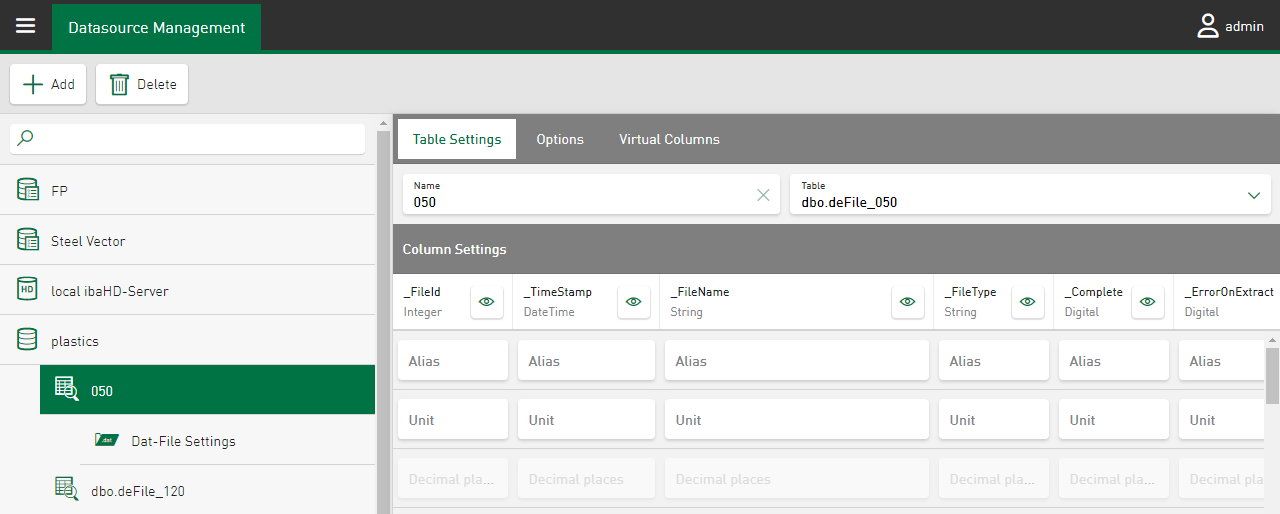Click the FP datasource database icon
Screen dimensions: 1280x514
tap(28, 190)
